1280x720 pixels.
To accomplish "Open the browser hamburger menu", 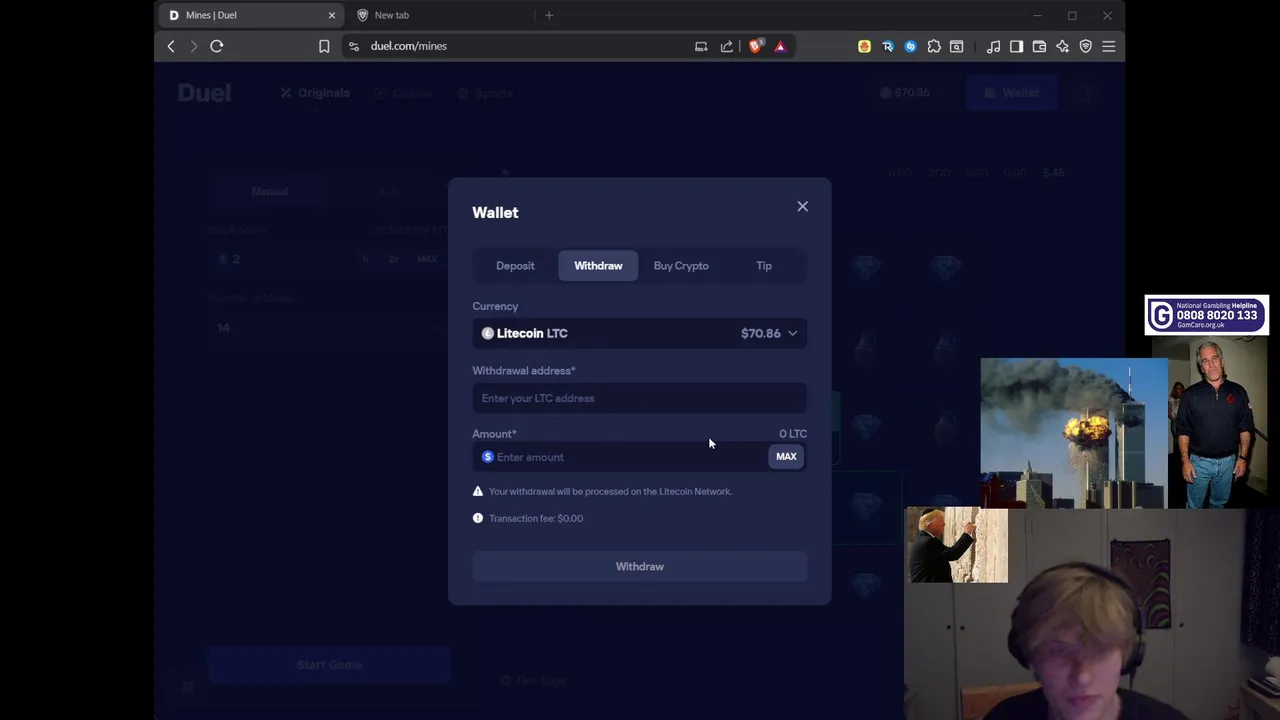I will pyautogui.click(x=1108, y=46).
